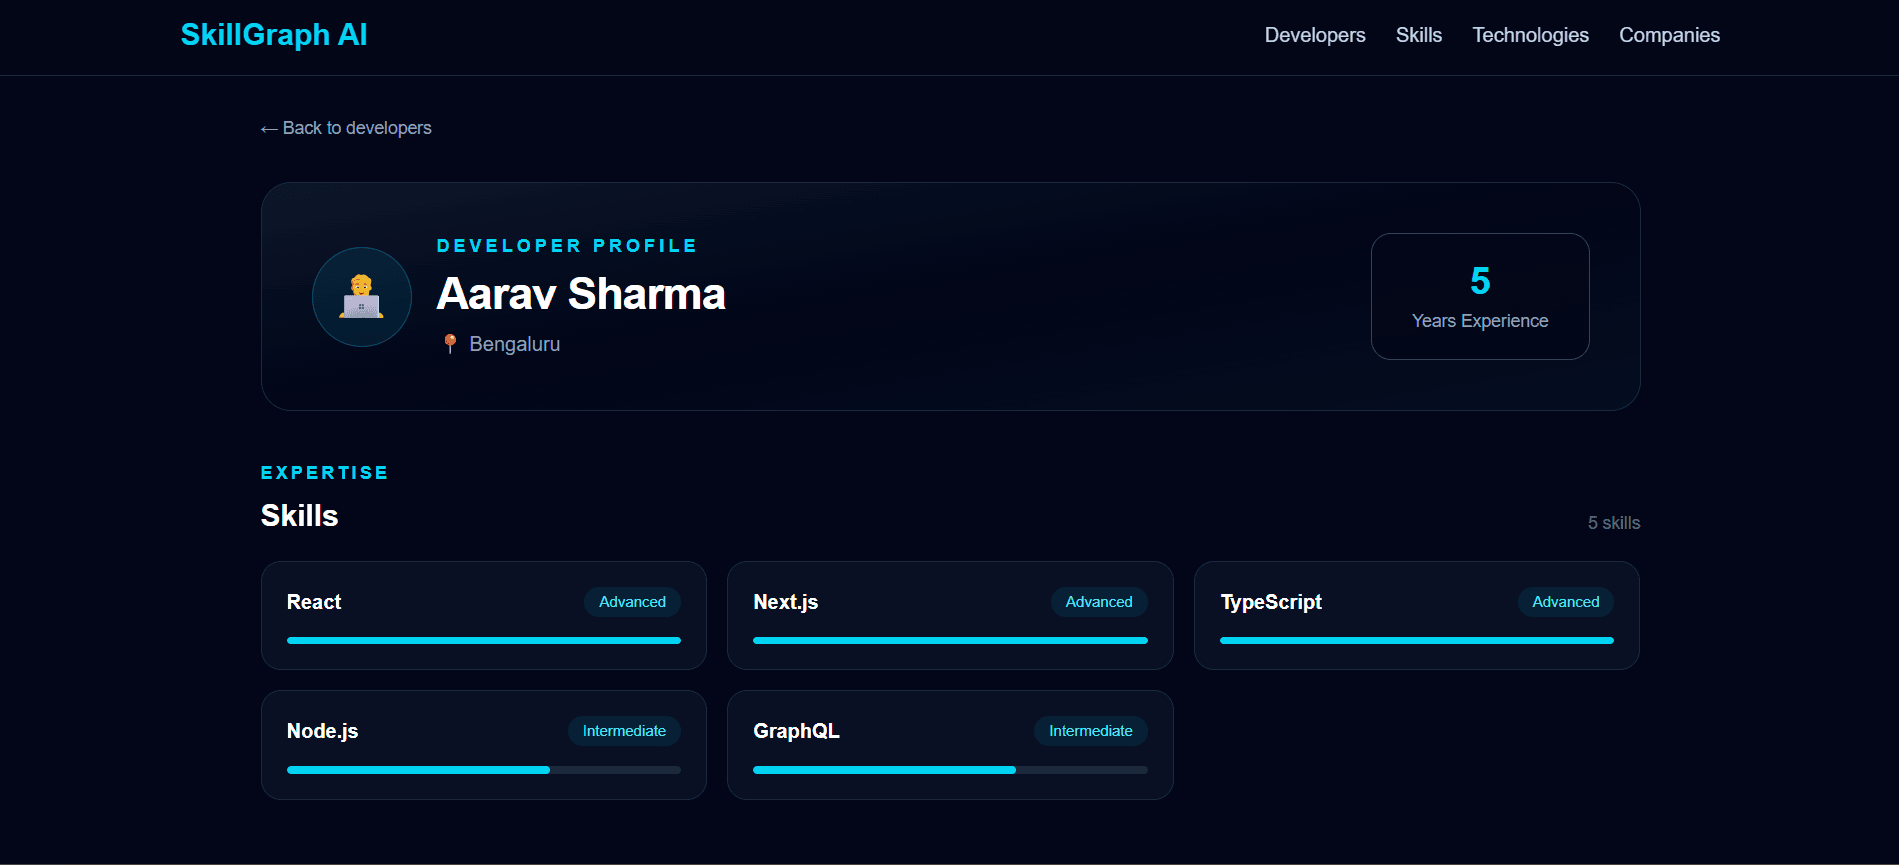Click the DEVELOPER PROFILE label
Image resolution: width=1899 pixels, height=865 pixels.
click(567, 246)
